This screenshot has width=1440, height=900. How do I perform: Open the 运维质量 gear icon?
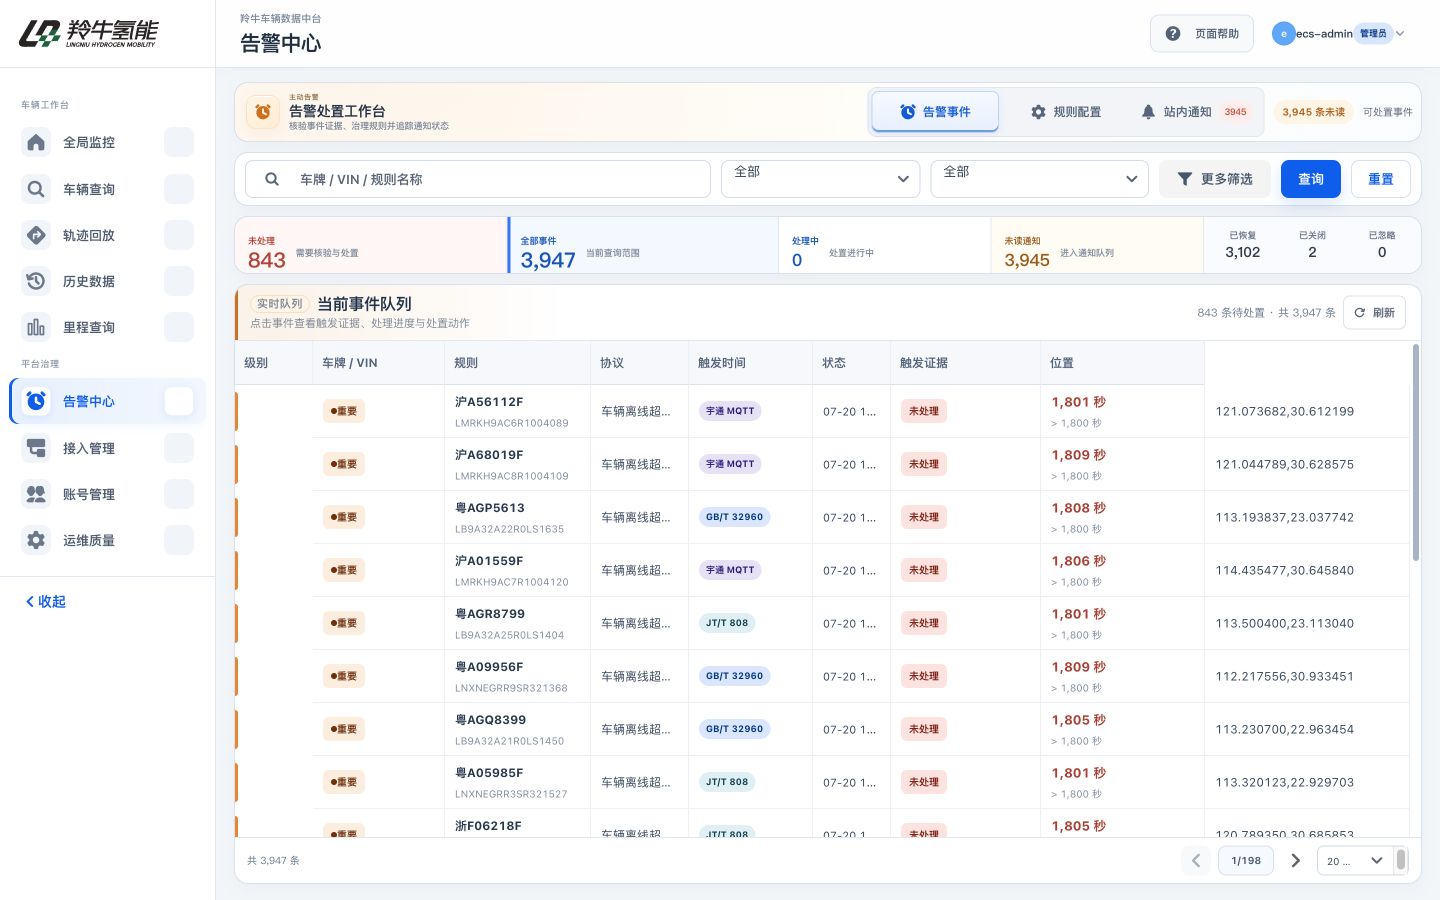tap(36, 540)
